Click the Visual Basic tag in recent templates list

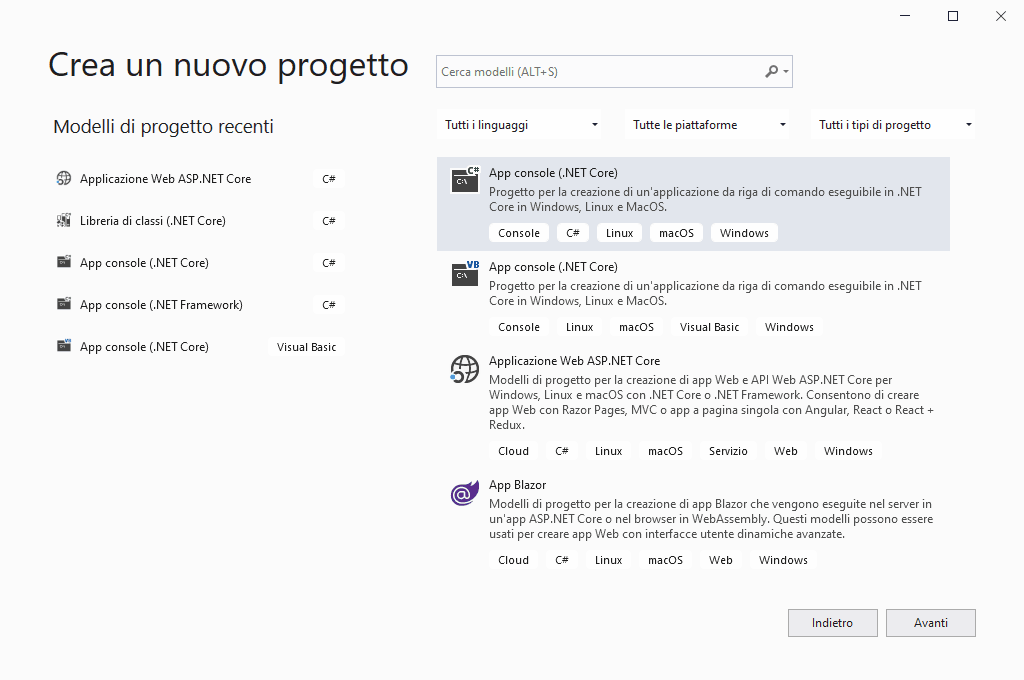306,347
